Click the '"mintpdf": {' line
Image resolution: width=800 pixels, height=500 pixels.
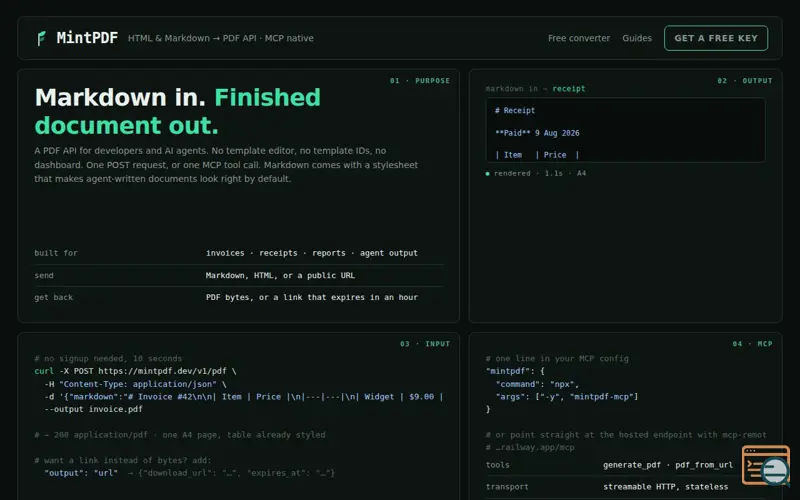coord(515,371)
